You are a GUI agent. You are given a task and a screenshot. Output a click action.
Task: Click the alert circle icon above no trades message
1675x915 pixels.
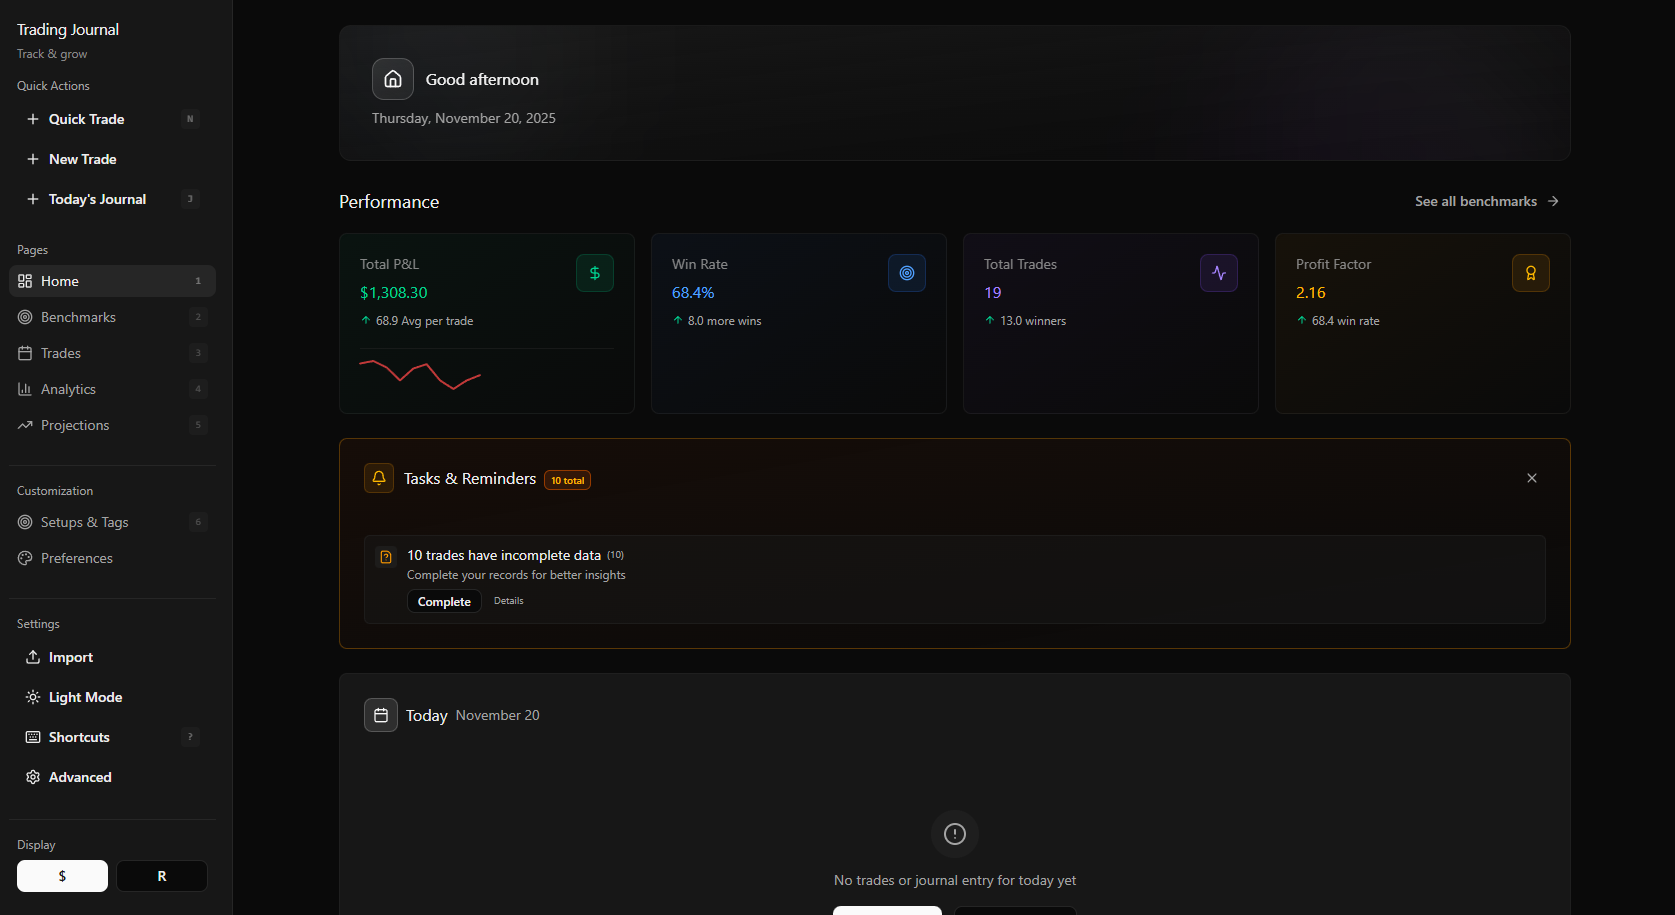tap(955, 834)
